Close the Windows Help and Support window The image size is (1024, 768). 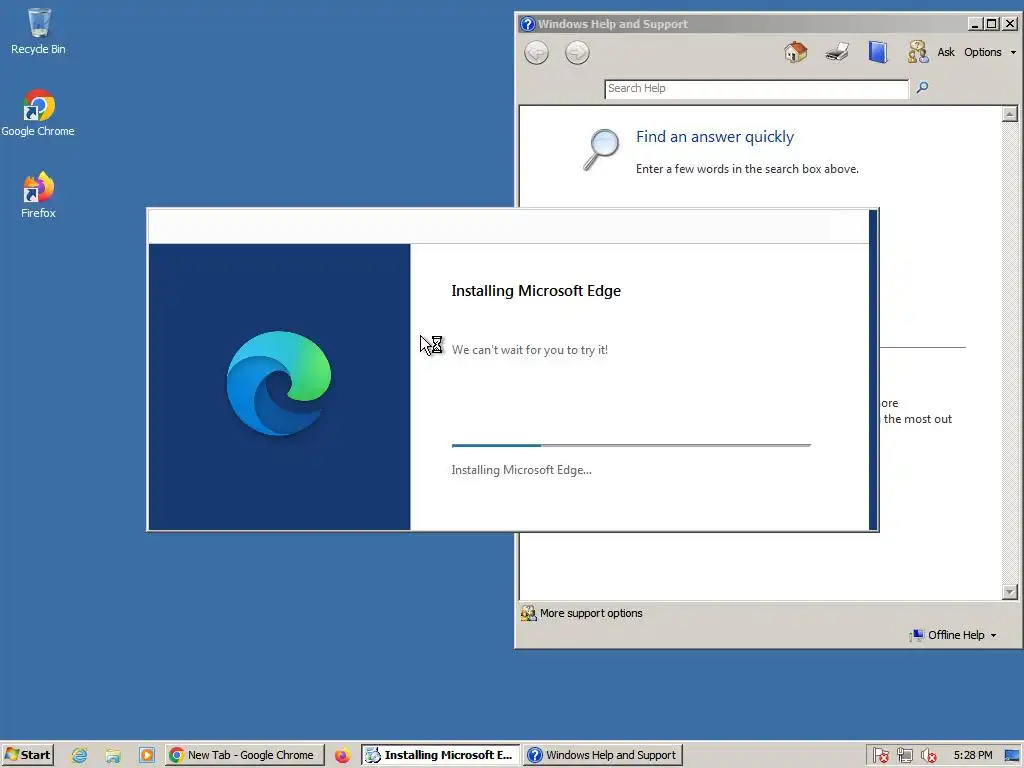click(1010, 24)
